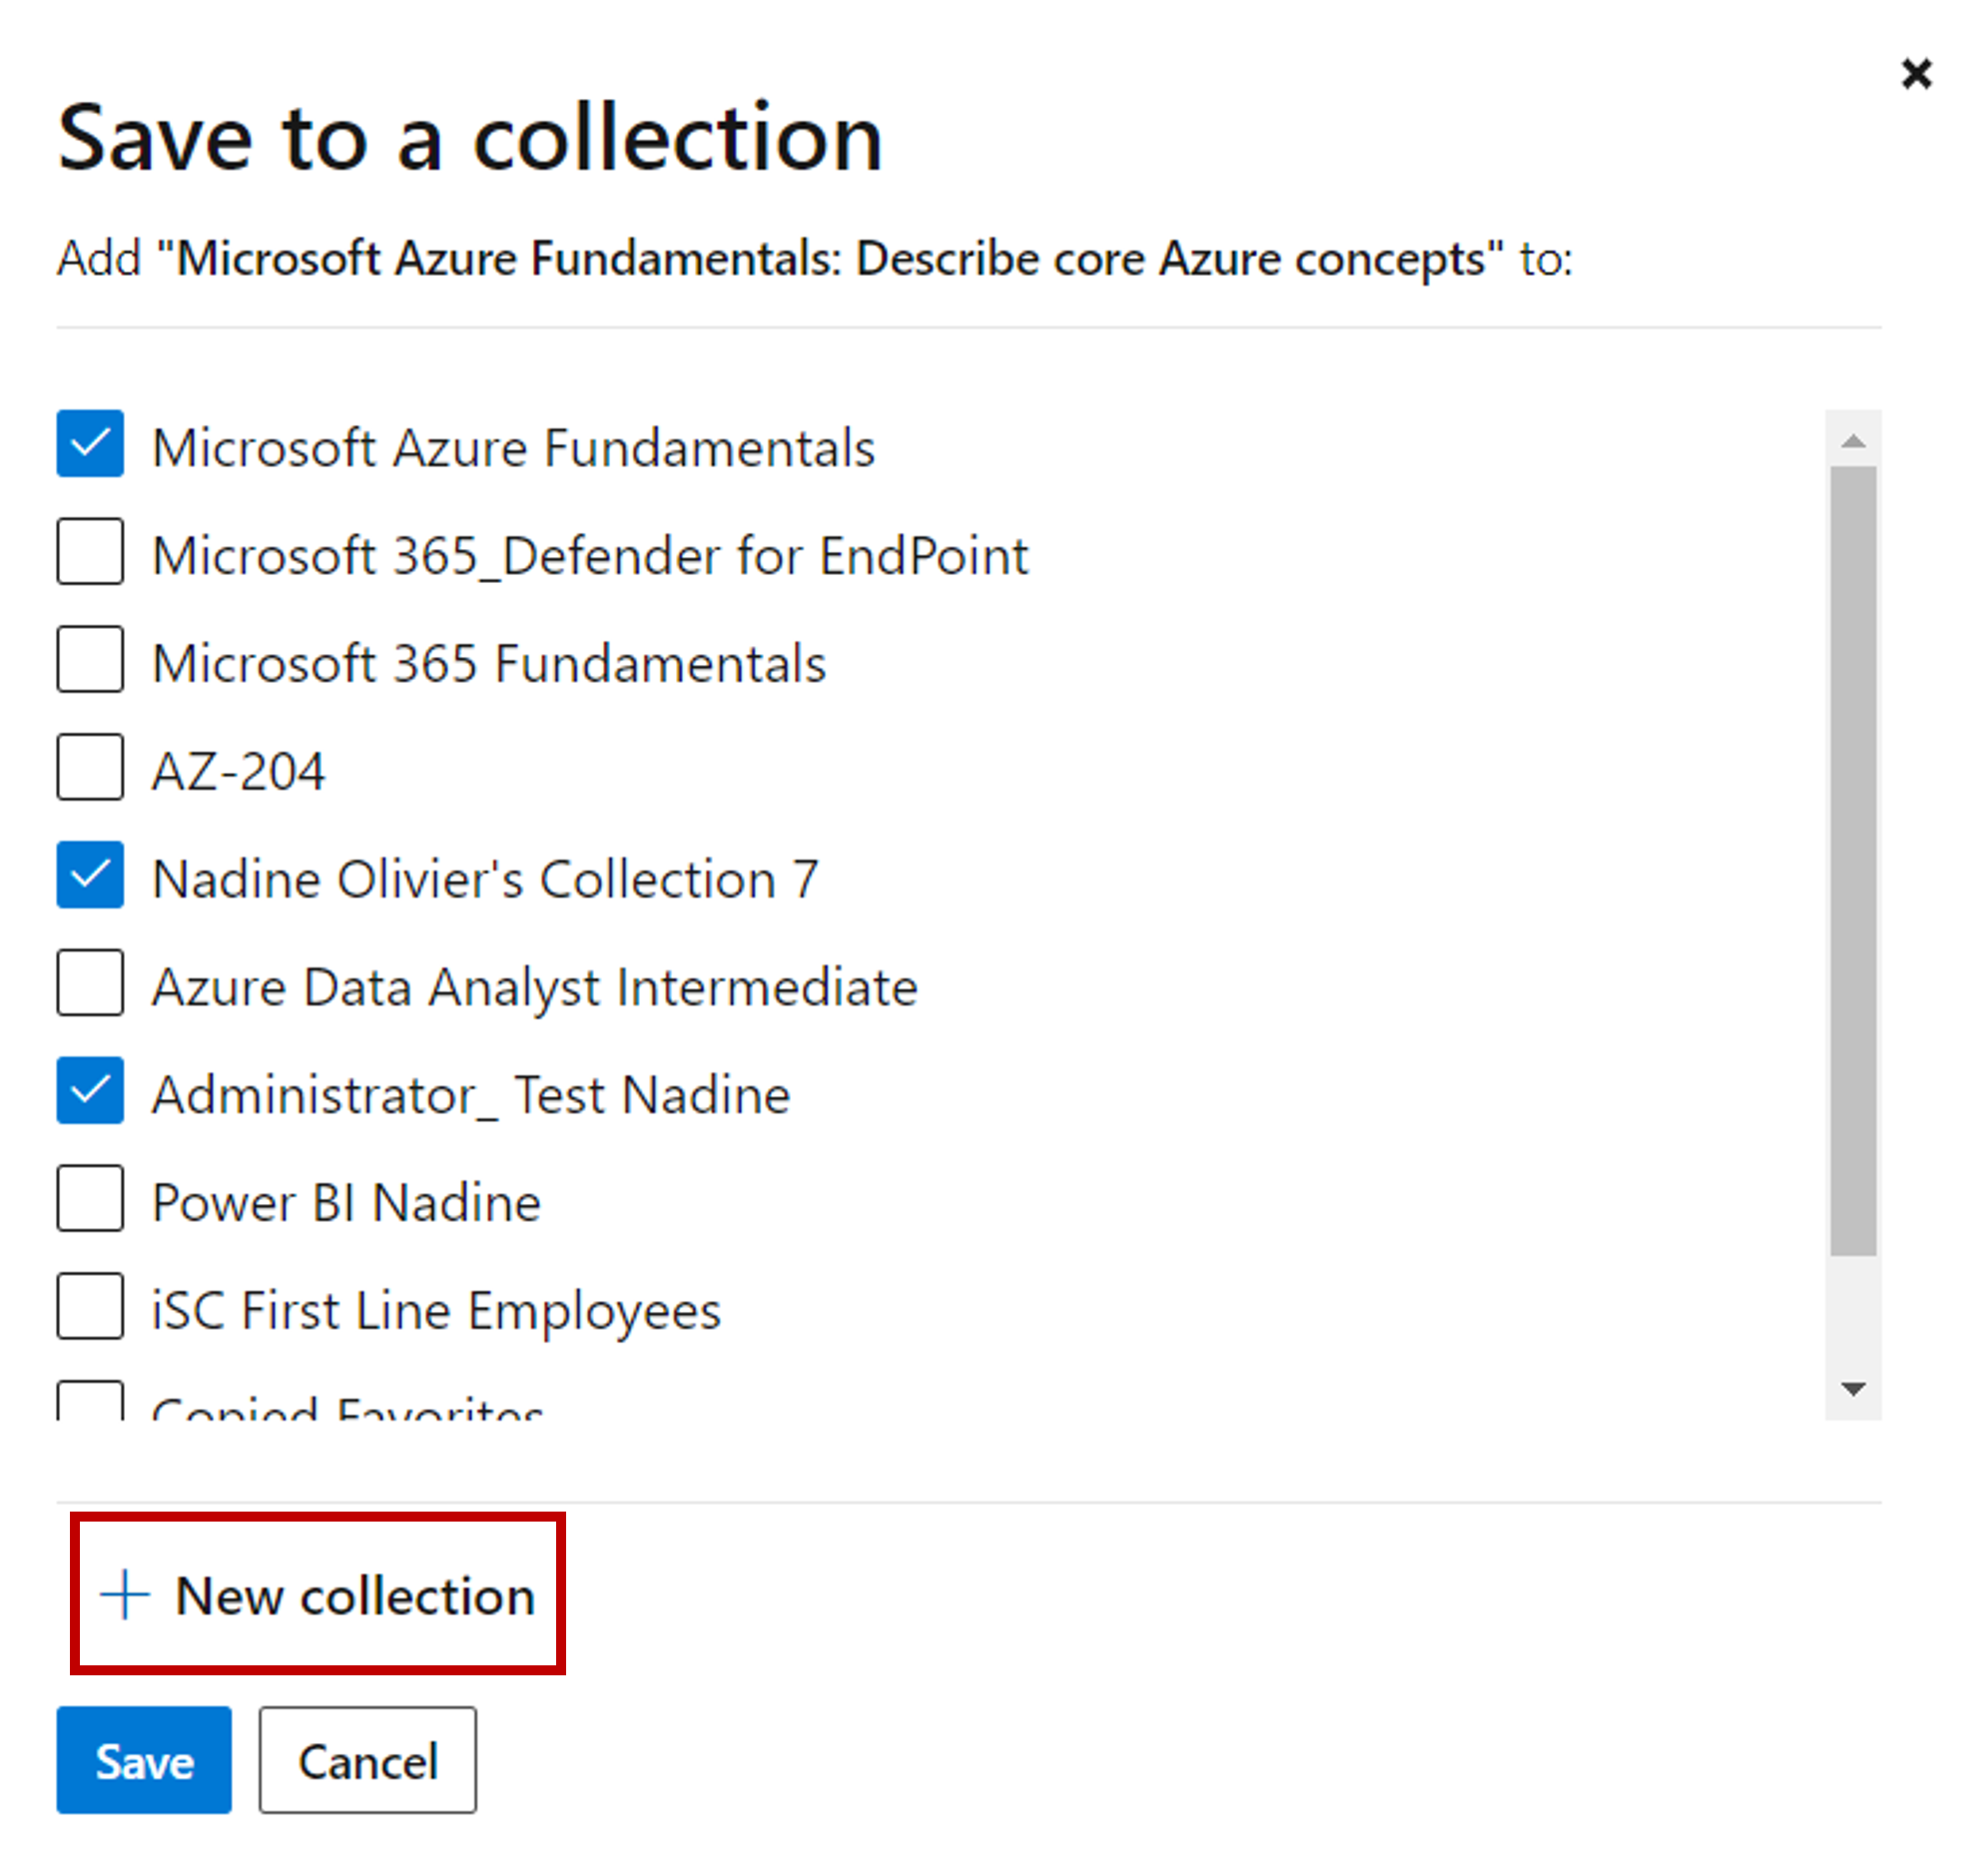Click the Administrator_ Test Nadine label
Image resolution: width=1971 pixels, height=1876 pixels.
[x=471, y=1095]
